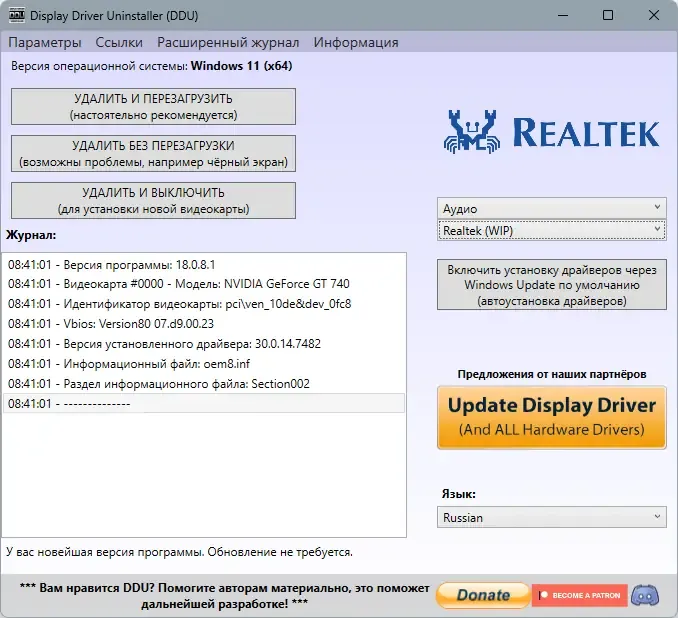
Task: Expand the Russian language dropdown
Action: (x=551, y=517)
